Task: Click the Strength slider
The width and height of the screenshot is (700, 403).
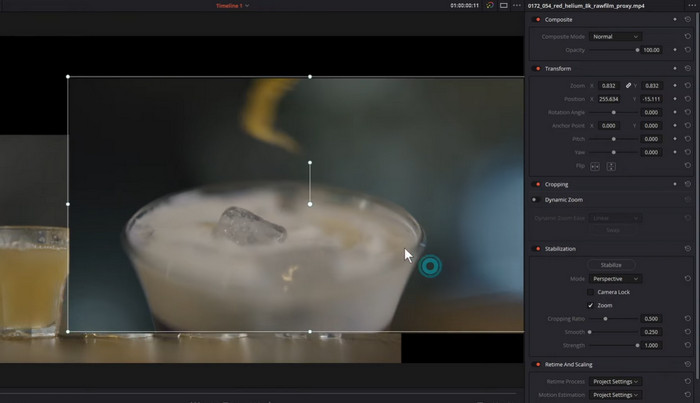Action: pos(614,345)
